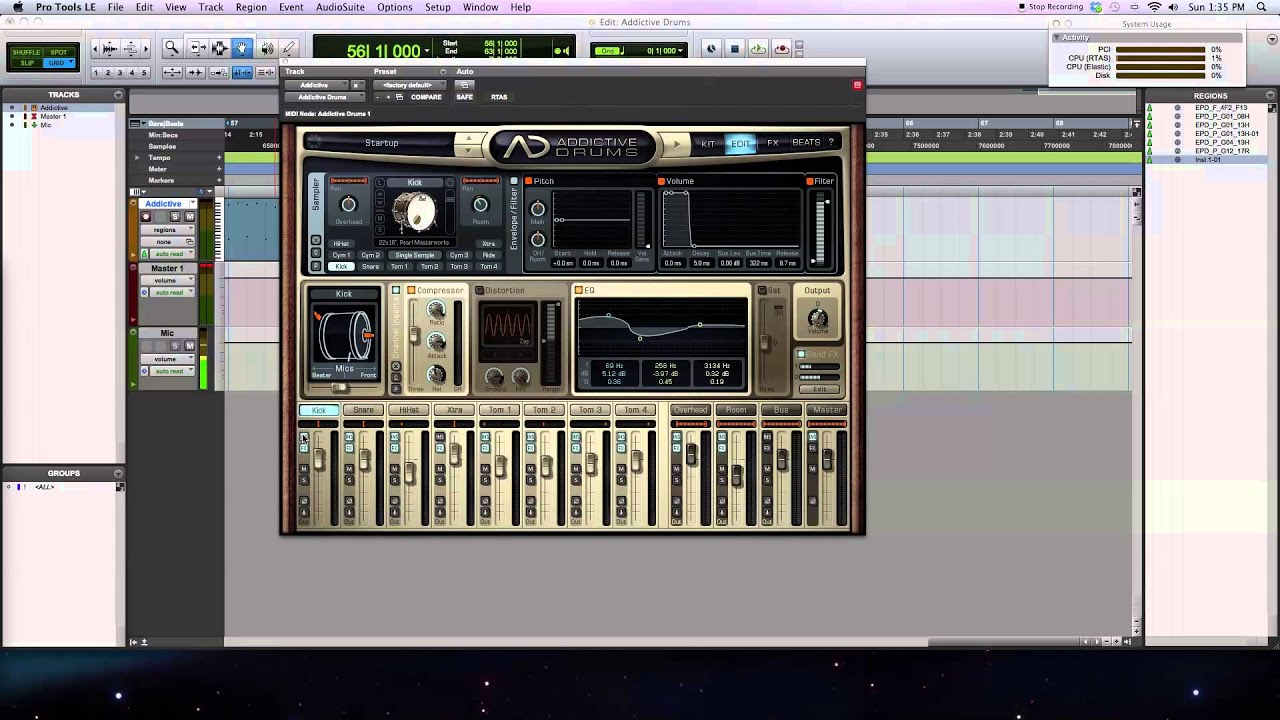This screenshot has height=720, width=1280.
Task: Select the Selector (waveform) tool
Action: tap(219, 48)
